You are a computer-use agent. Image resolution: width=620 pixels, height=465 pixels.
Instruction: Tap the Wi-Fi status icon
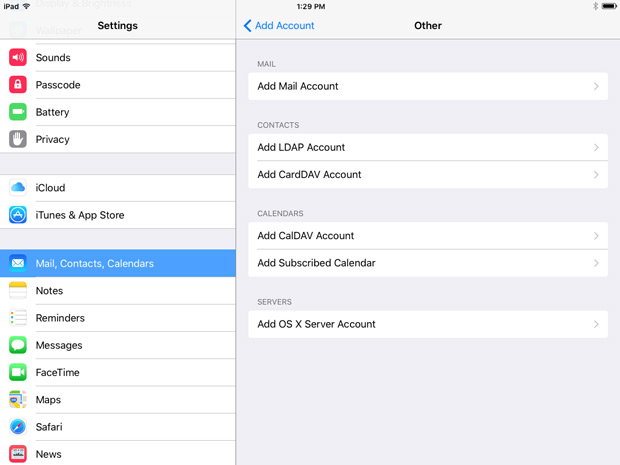coord(26,6)
